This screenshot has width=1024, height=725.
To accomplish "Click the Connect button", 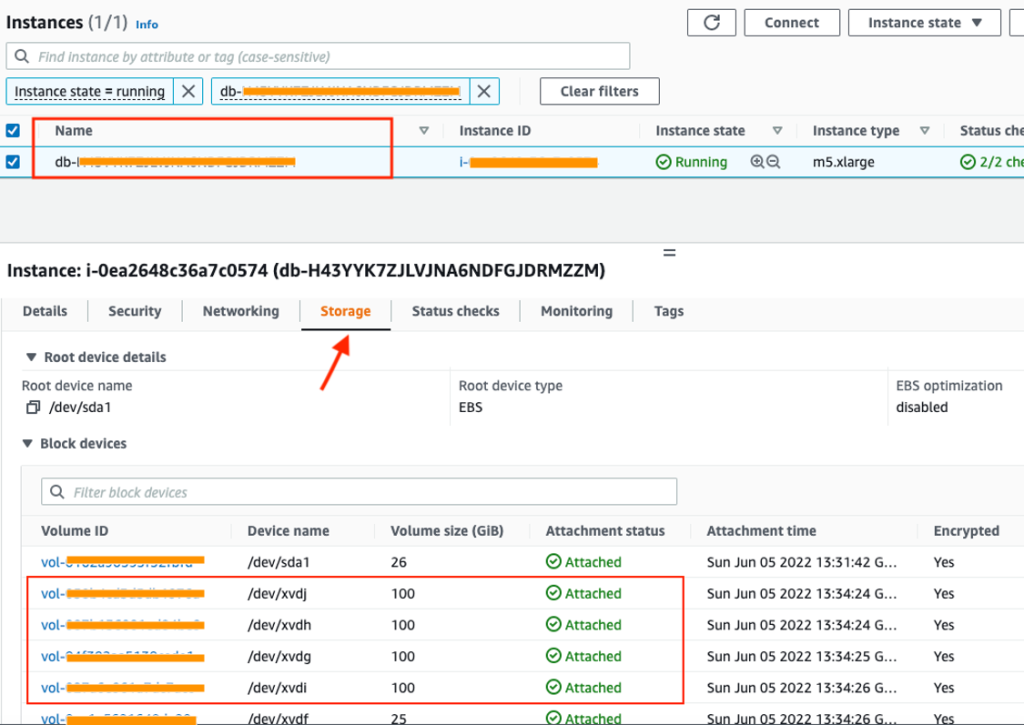I will click(791, 22).
